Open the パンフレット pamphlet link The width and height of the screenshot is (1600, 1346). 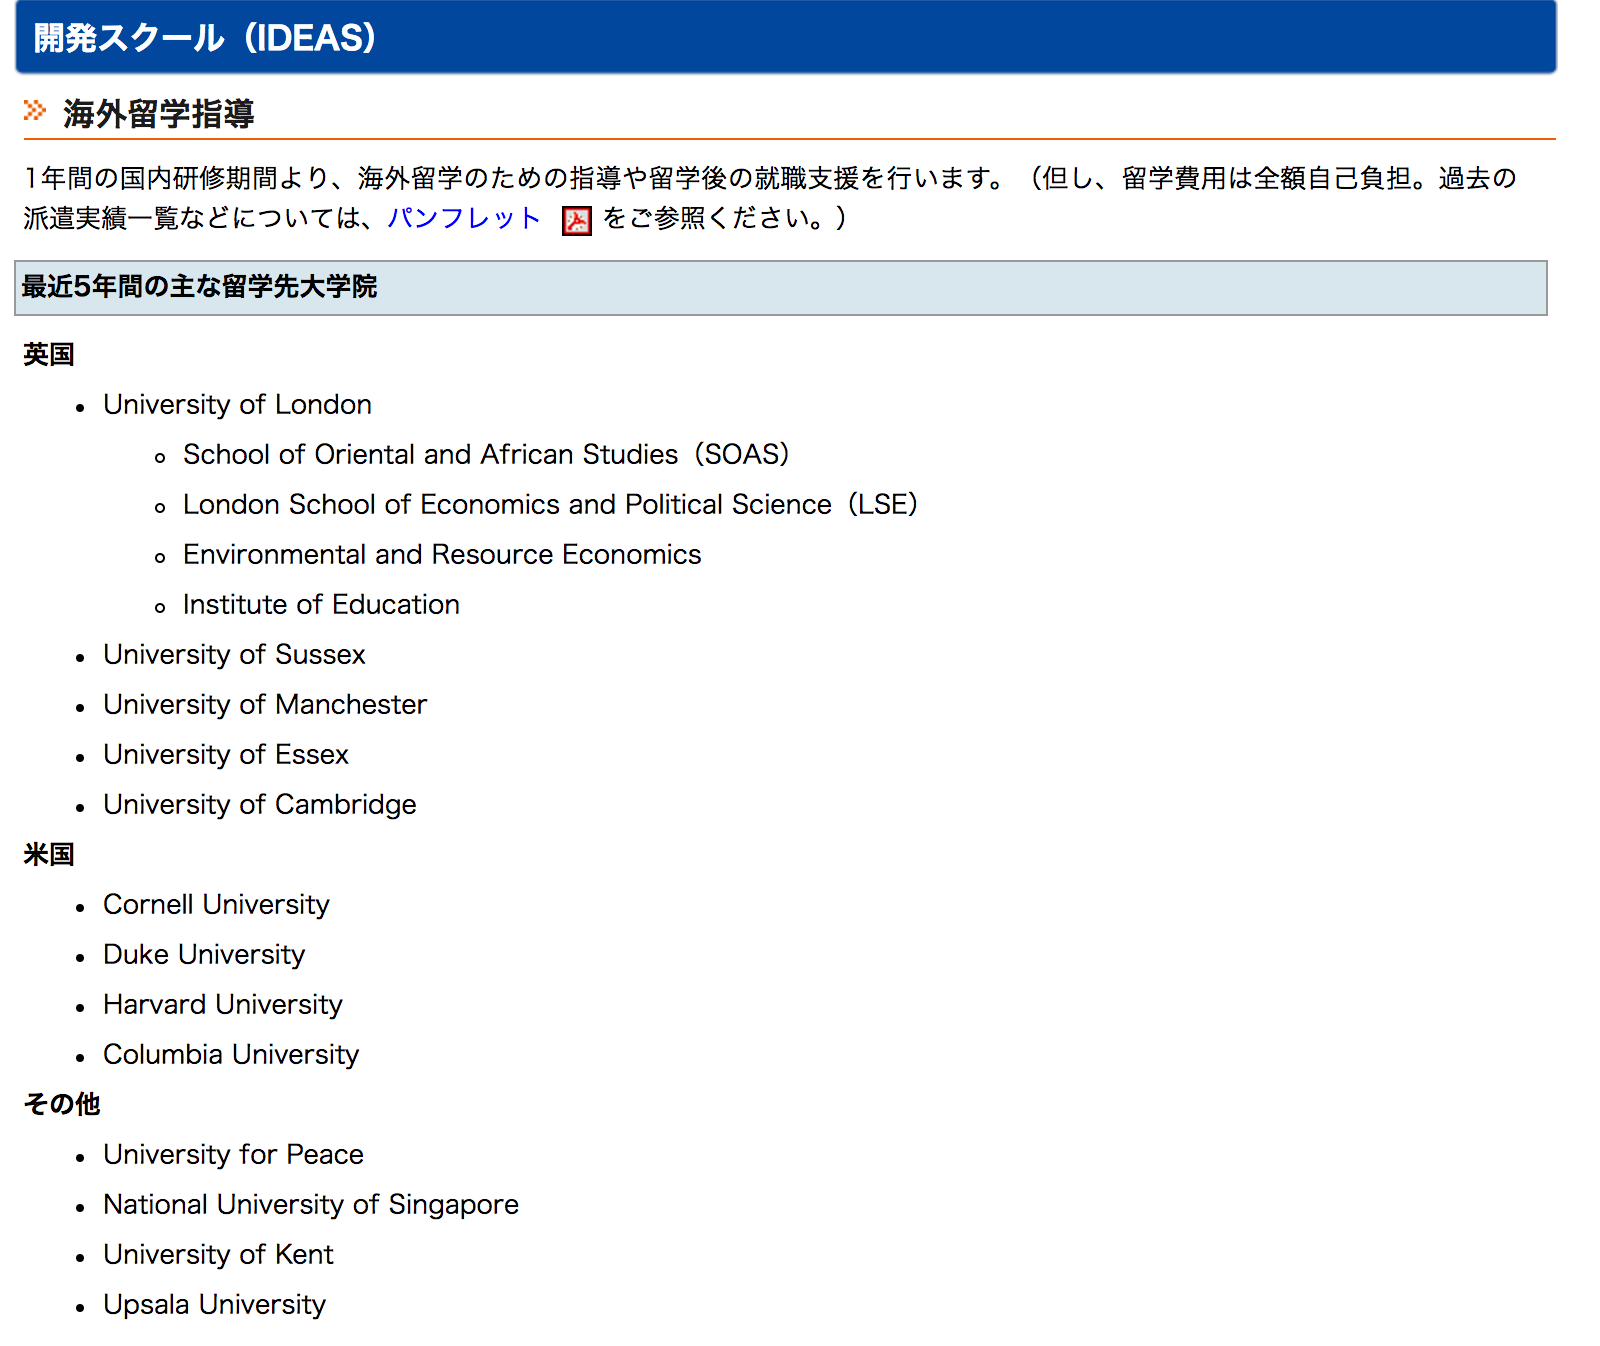click(464, 218)
